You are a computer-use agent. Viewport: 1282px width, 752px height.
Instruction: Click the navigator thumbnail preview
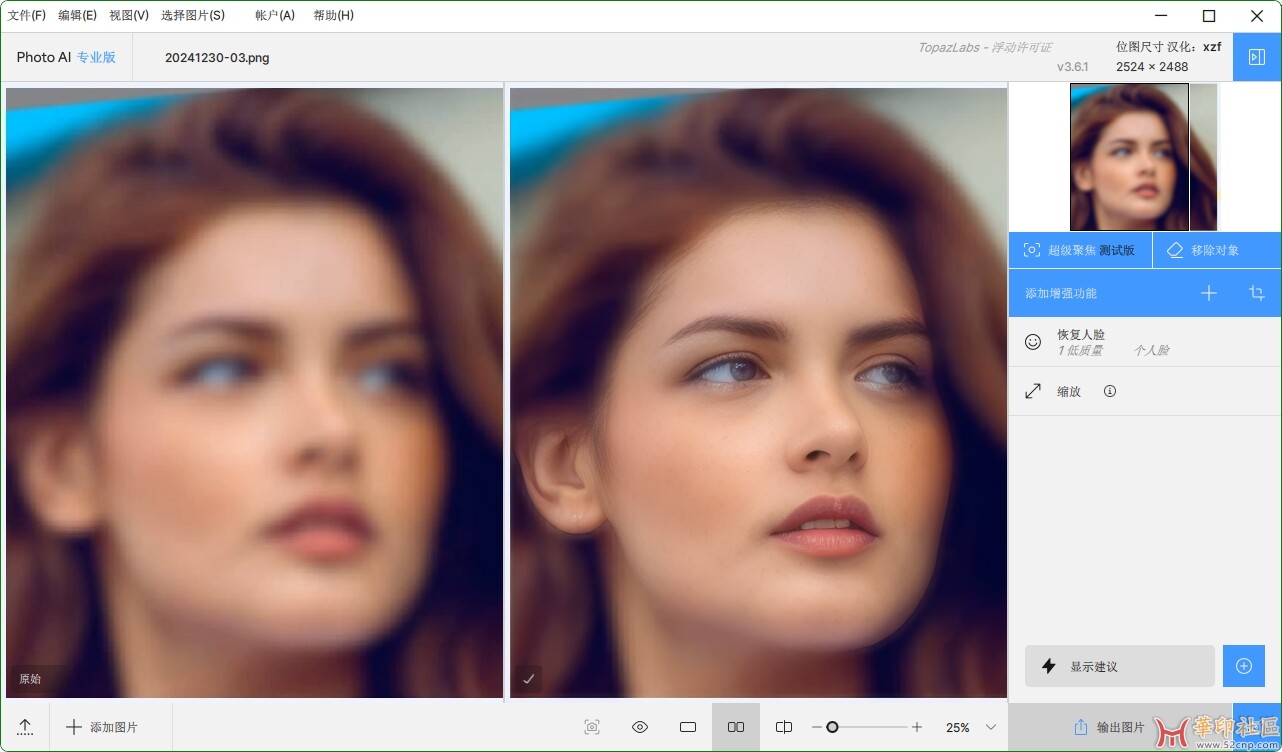pyautogui.click(x=1143, y=157)
